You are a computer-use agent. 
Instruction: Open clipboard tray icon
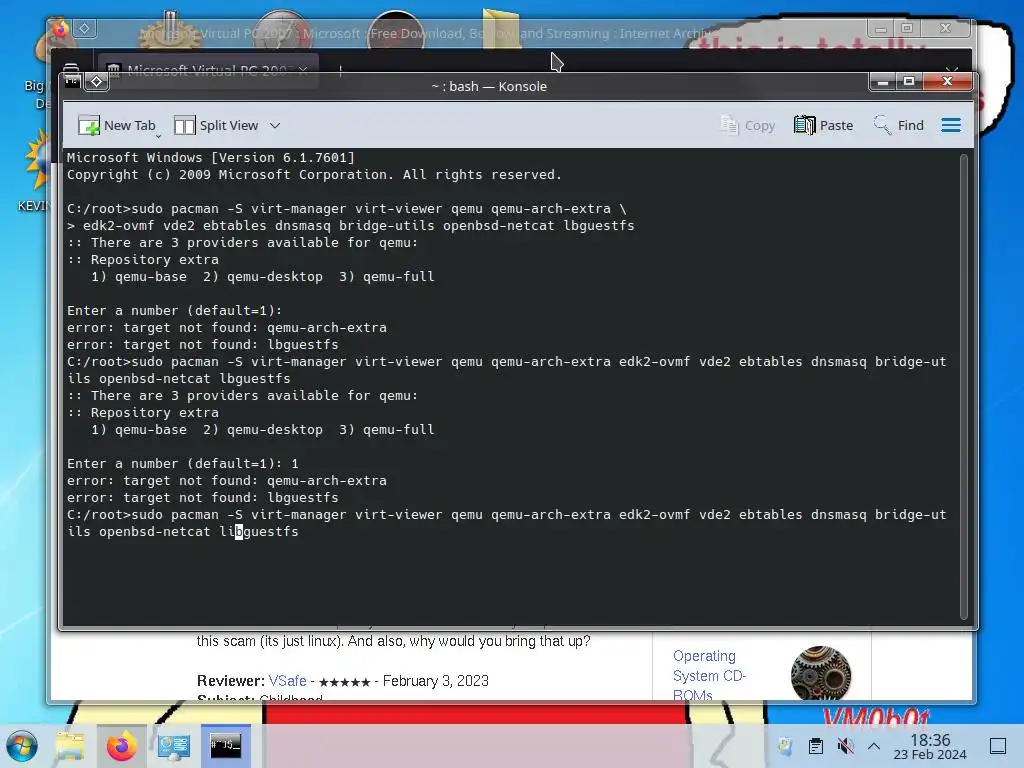[815, 746]
